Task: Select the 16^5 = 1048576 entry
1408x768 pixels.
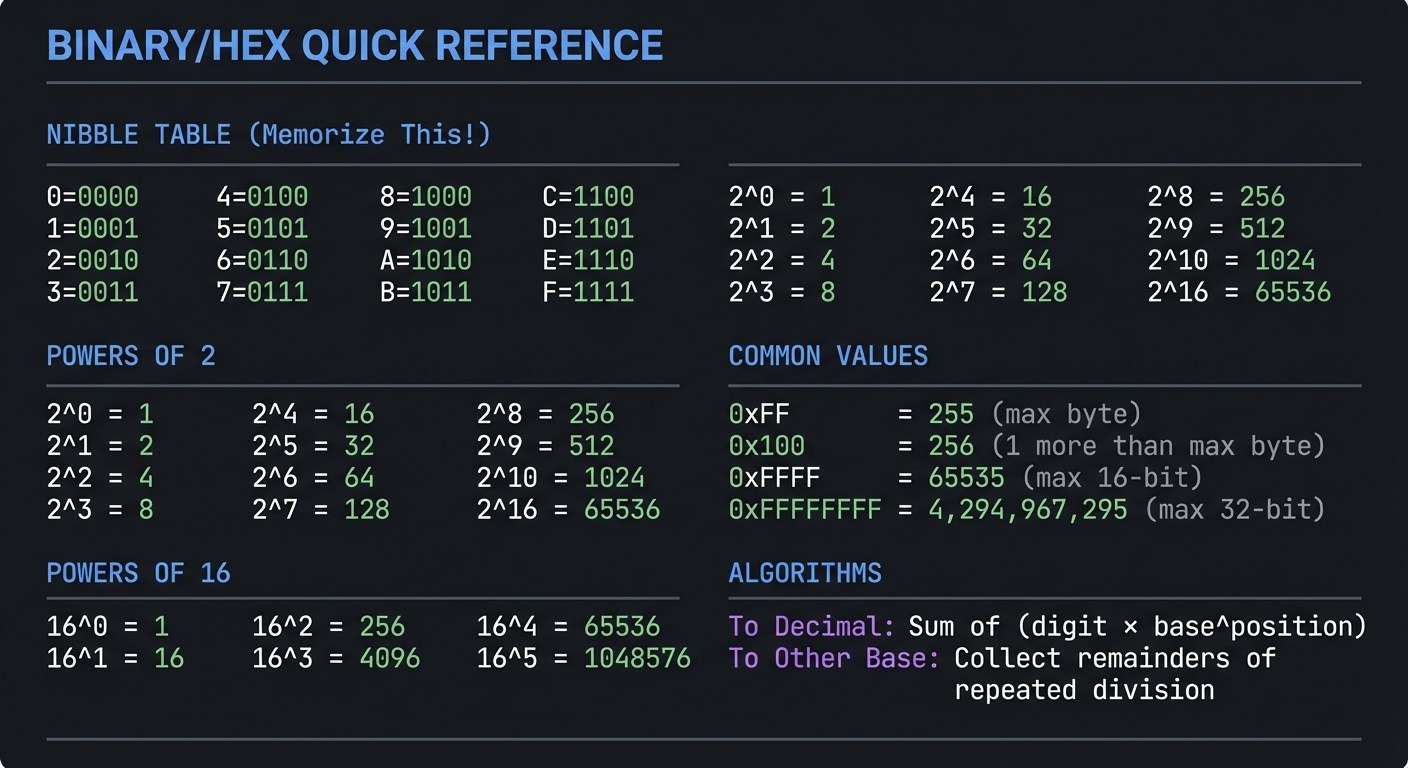Action: tap(583, 659)
